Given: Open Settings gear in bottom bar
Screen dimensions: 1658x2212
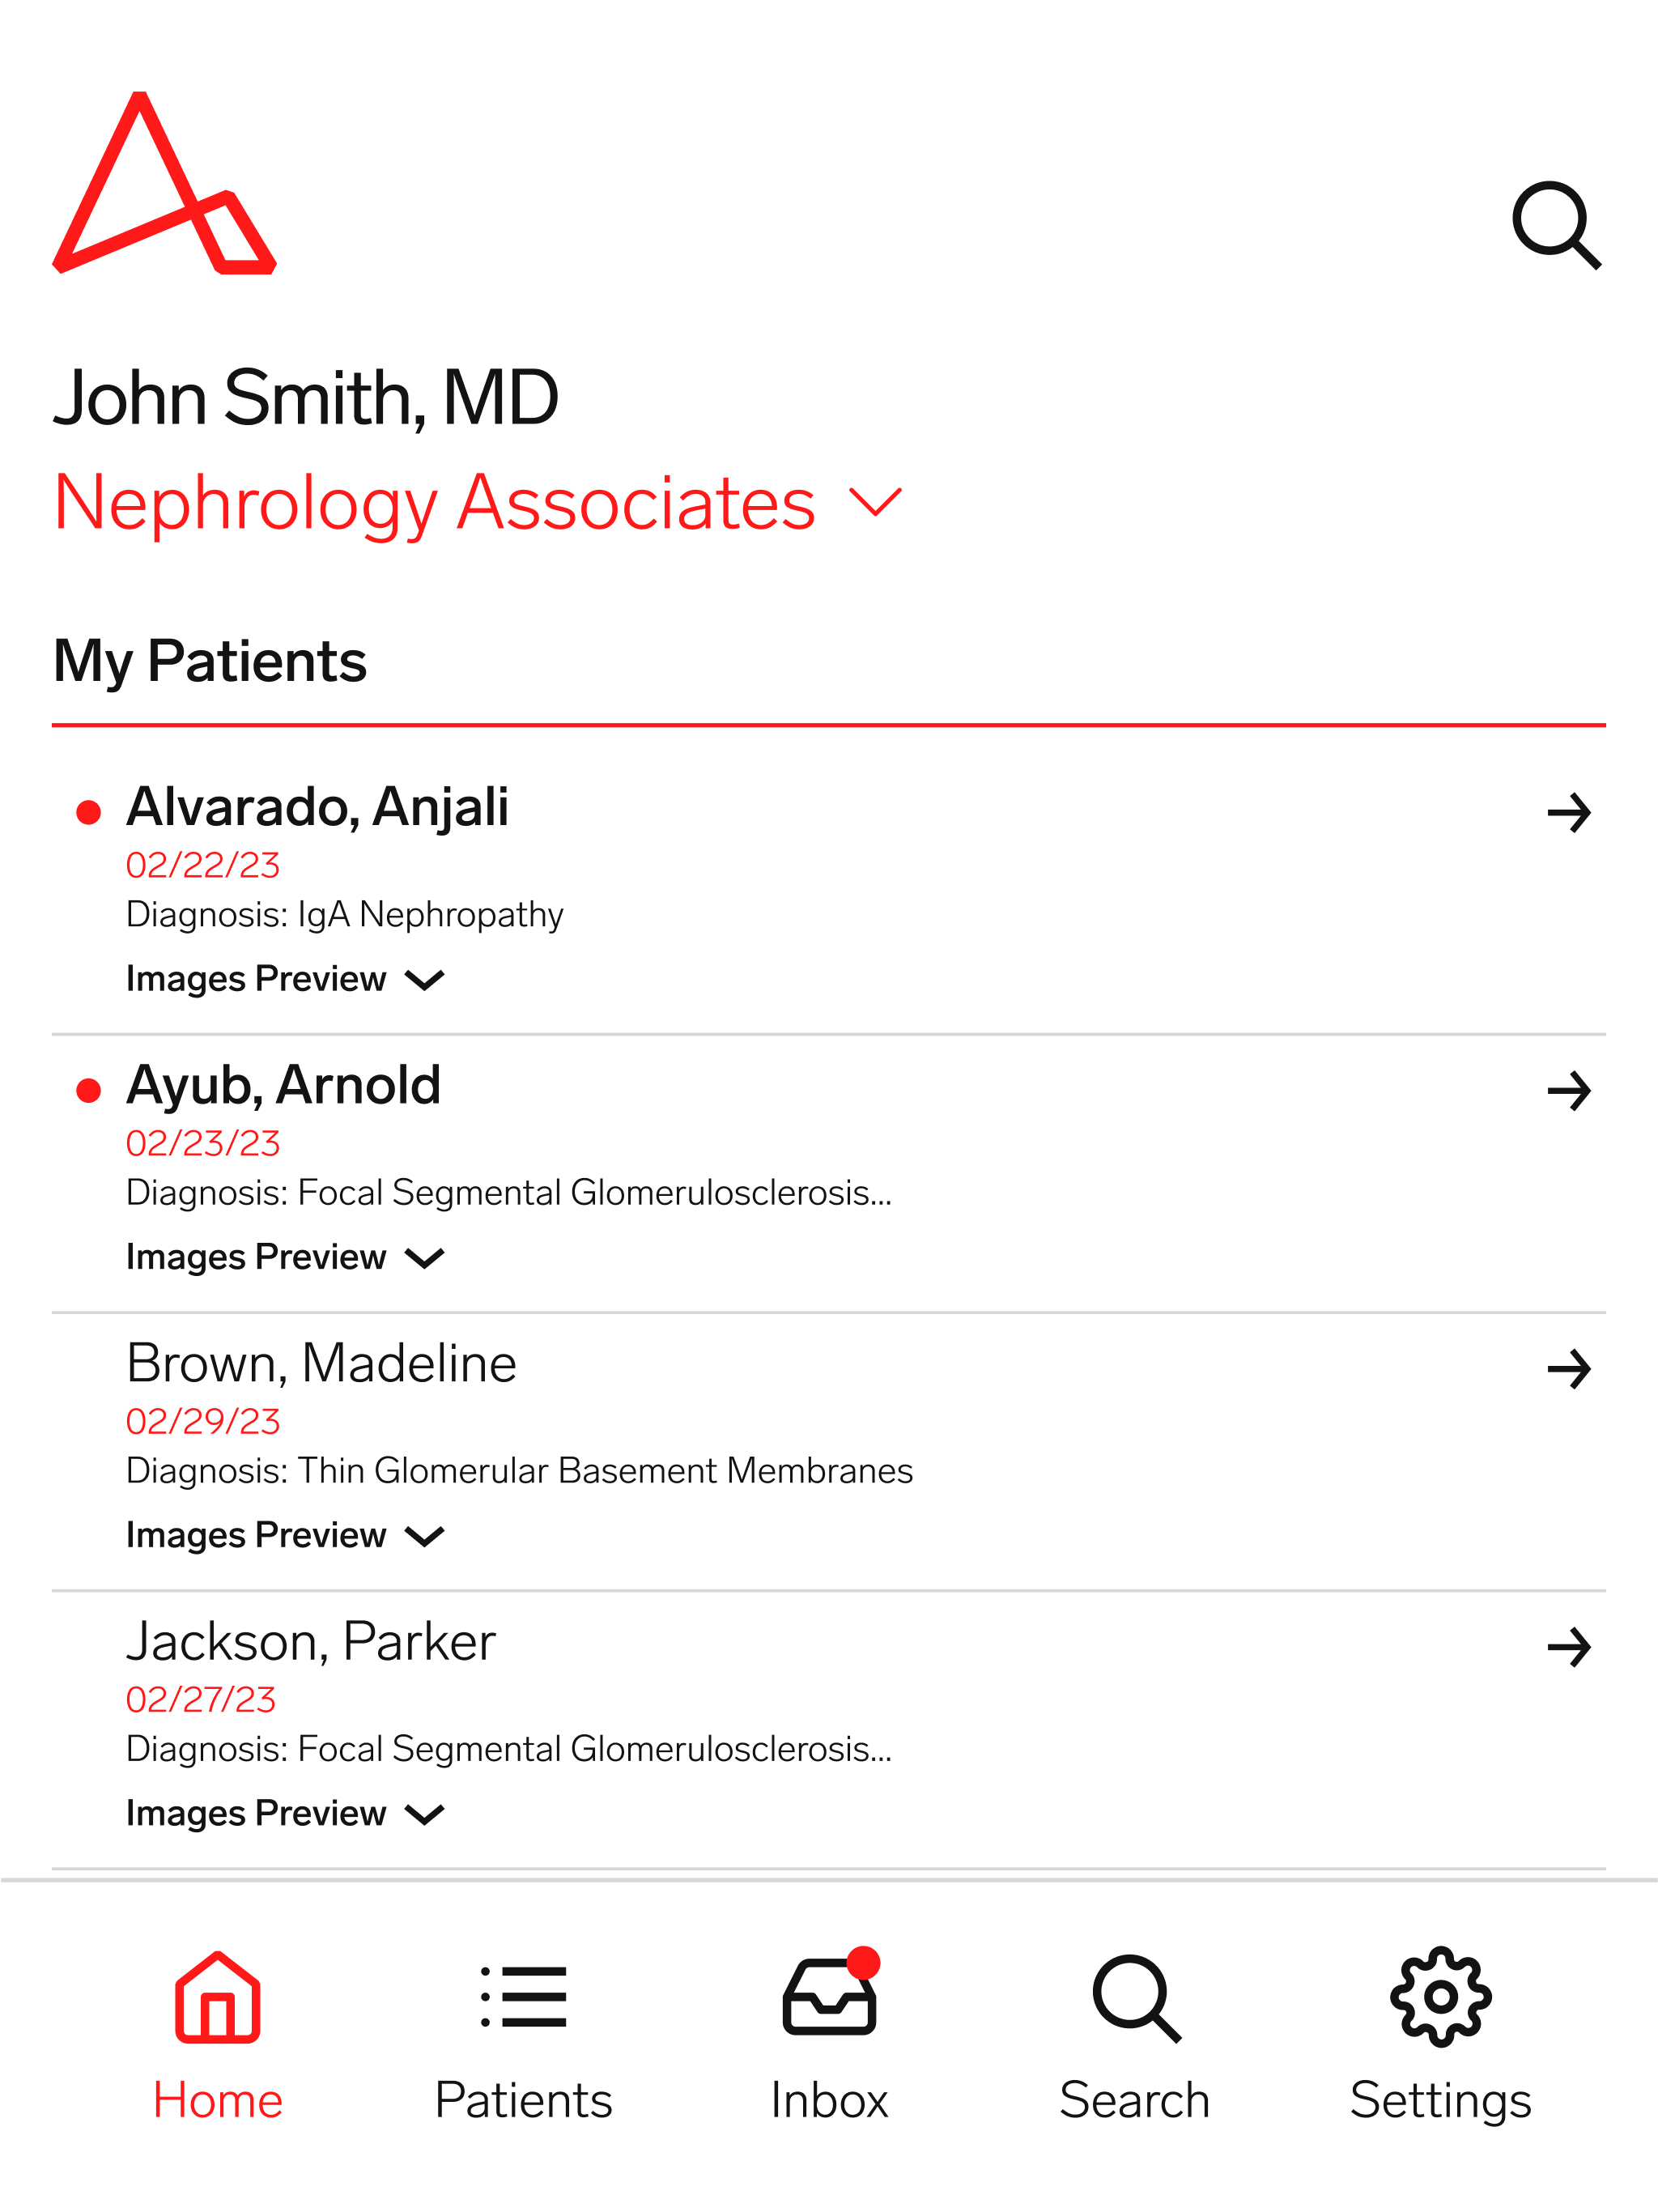Looking at the screenshot, I should point(1440,2035).
